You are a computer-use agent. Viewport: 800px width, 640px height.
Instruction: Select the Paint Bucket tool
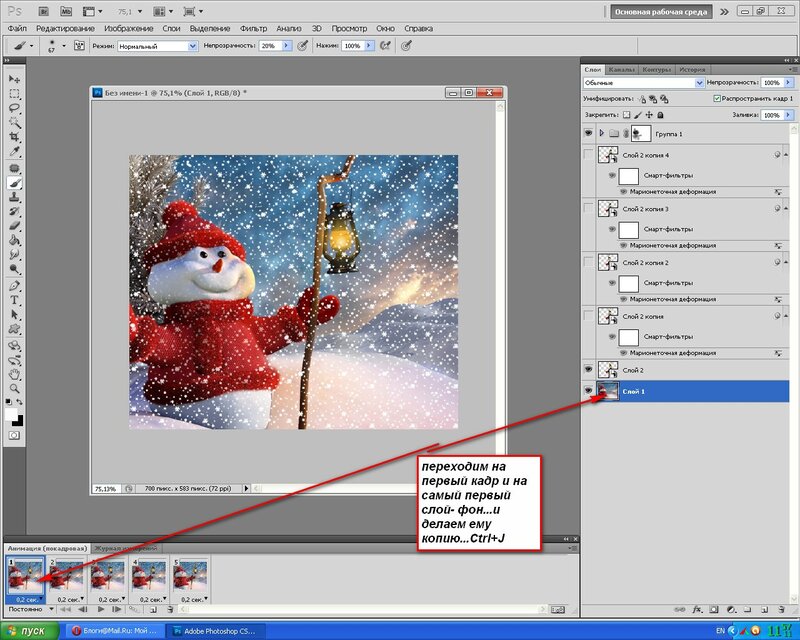(x=14, y=240)
